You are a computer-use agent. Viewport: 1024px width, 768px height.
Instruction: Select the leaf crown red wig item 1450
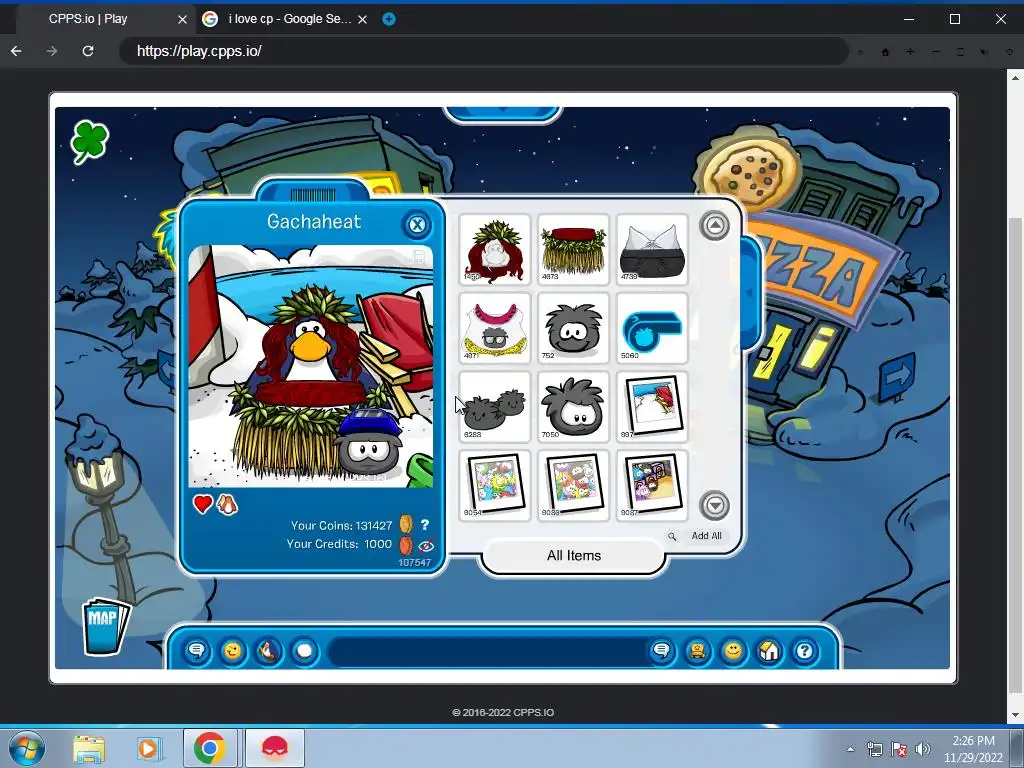tap(494, 249)
